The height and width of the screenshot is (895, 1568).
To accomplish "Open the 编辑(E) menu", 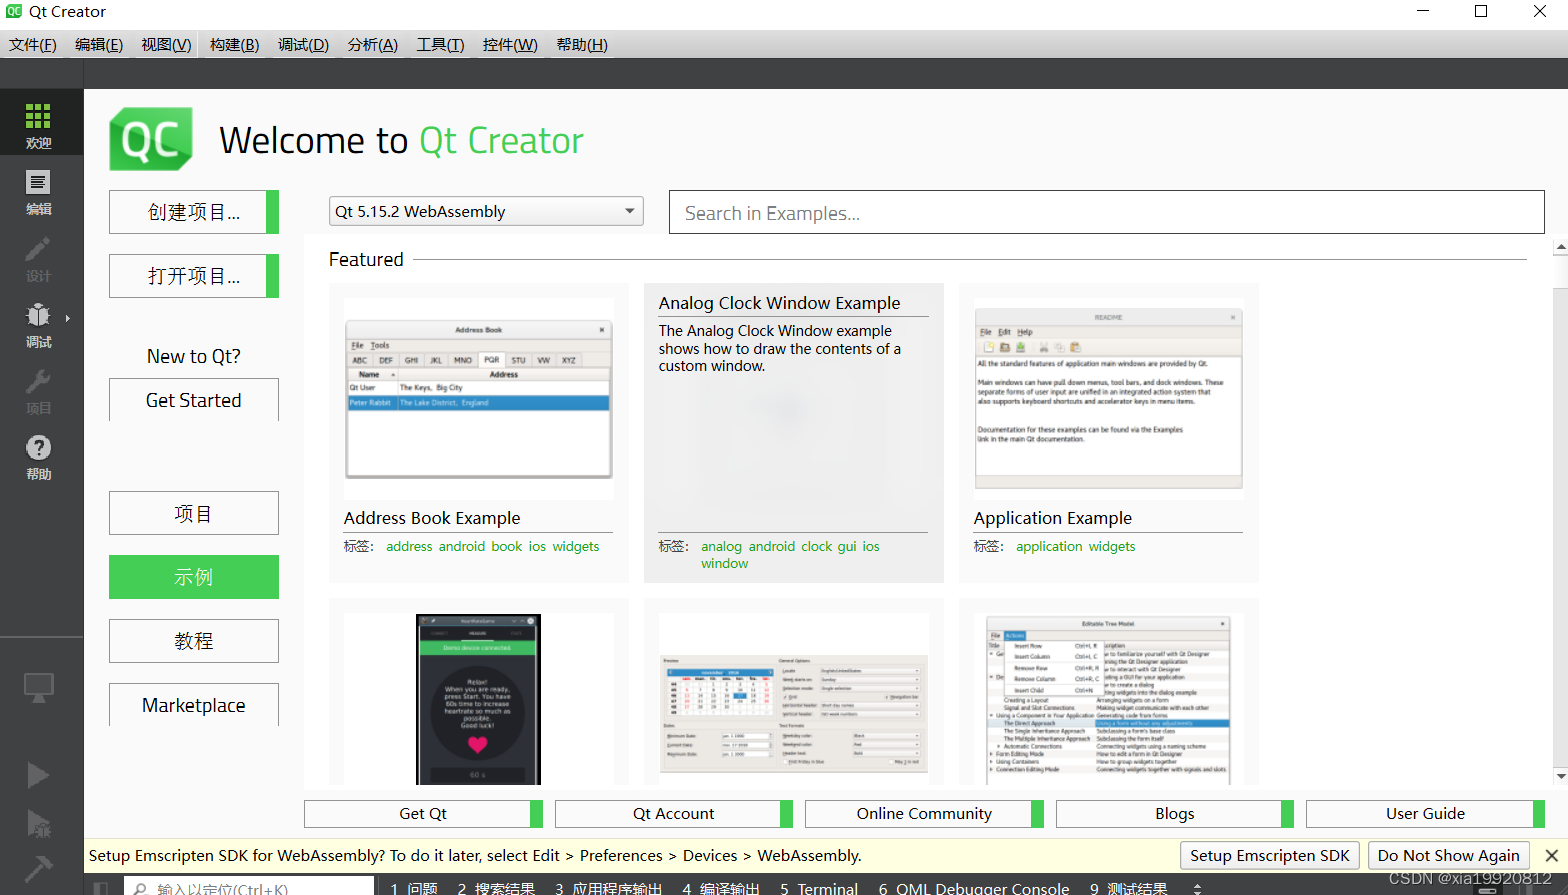I will (x=99, y=44).
